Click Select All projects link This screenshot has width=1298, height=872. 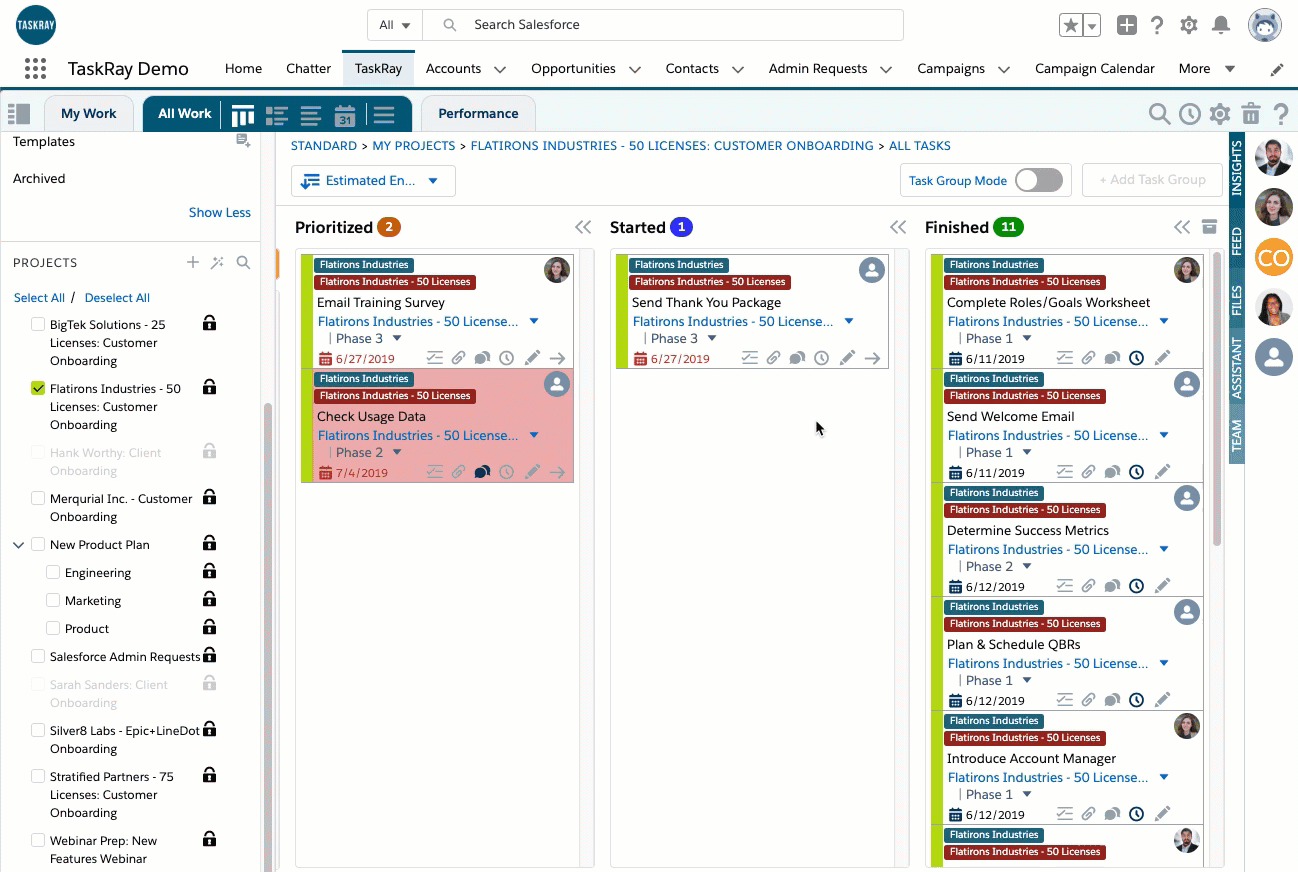click(x=39, y=298)
